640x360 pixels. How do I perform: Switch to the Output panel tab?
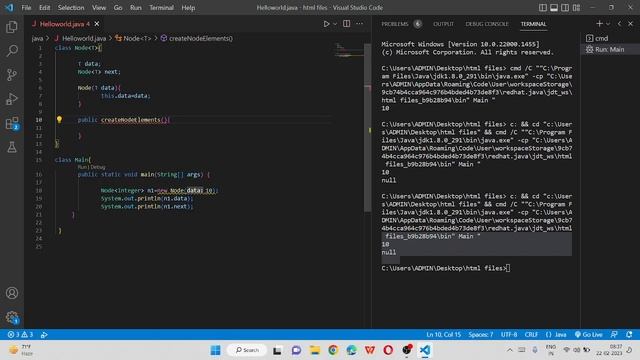[443, 24]
